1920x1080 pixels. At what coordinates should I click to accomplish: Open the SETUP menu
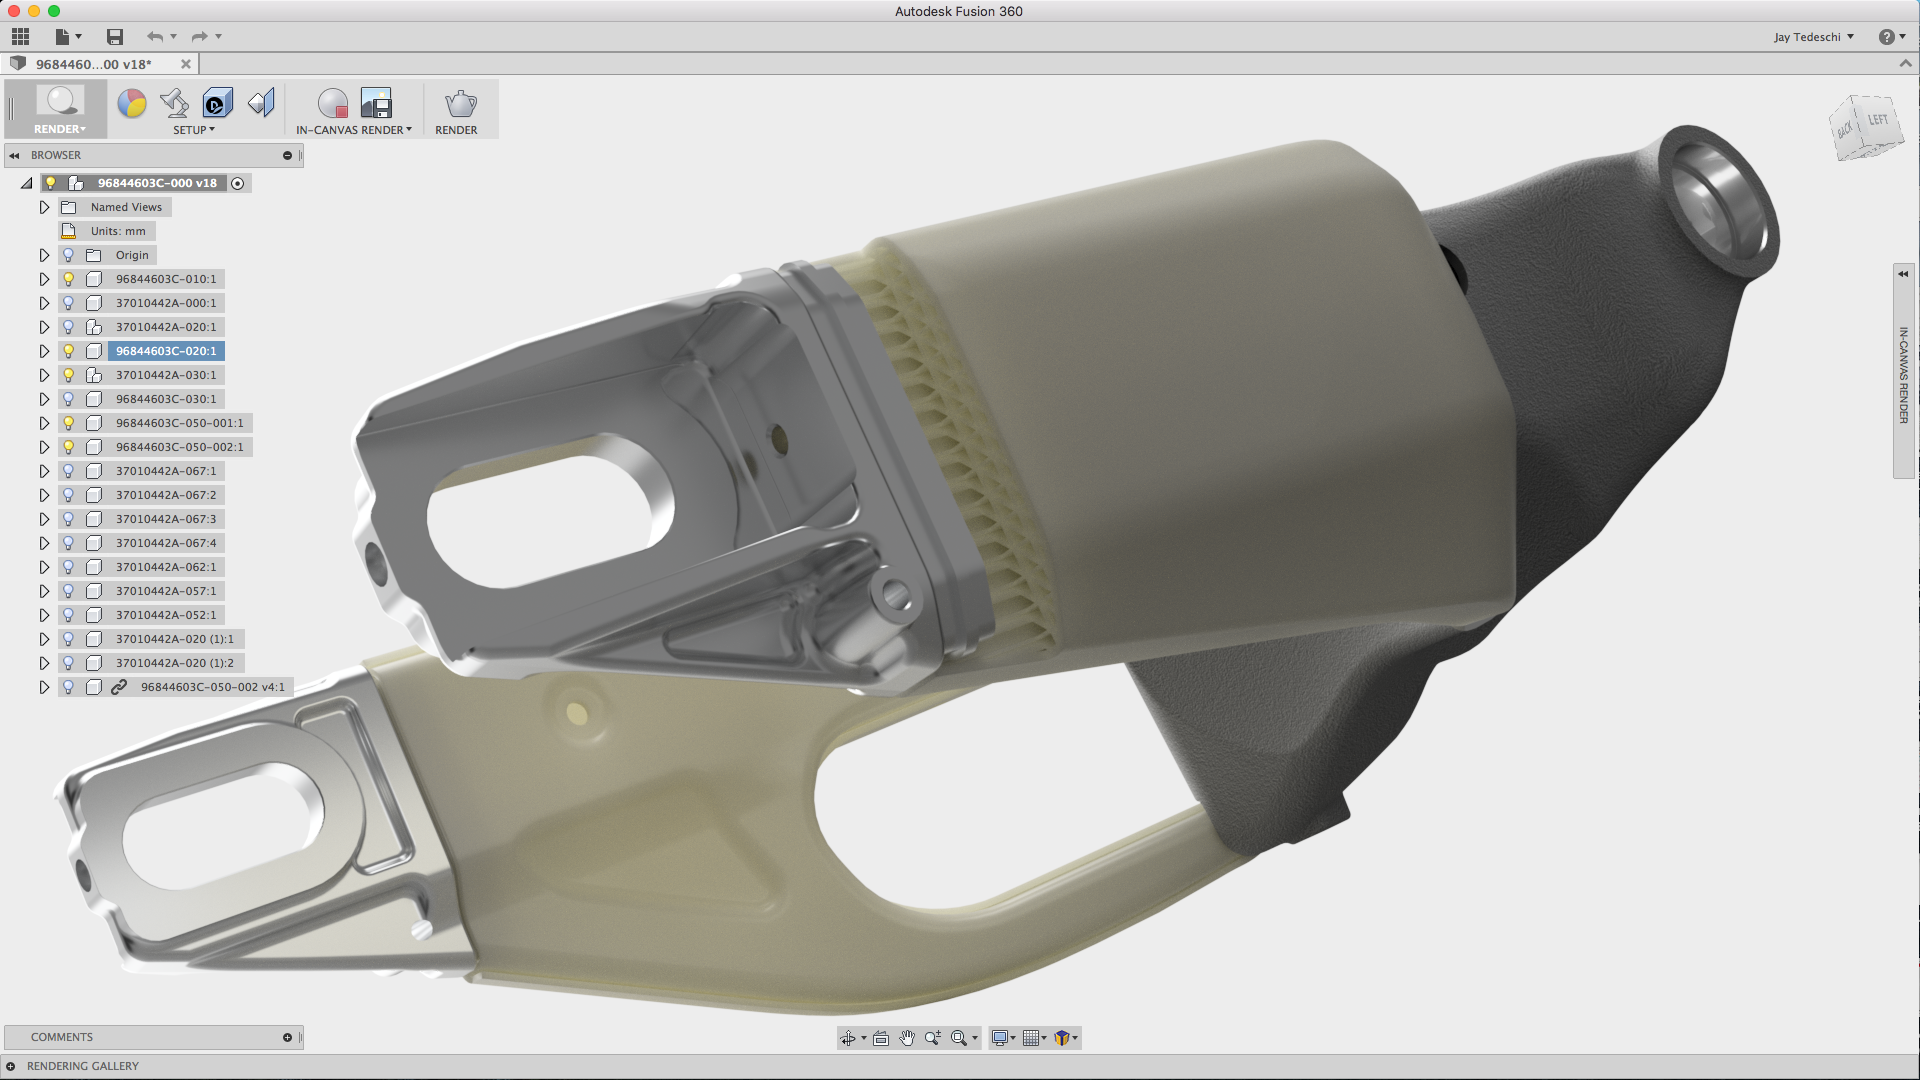[193, 130]
